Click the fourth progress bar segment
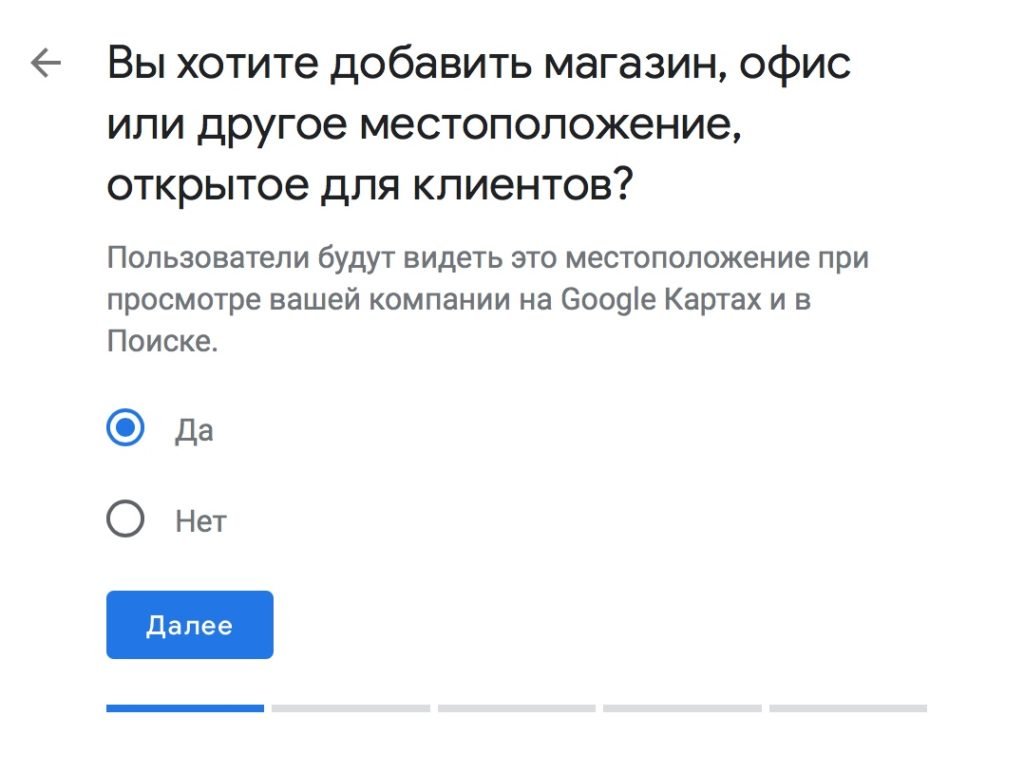The image size is (1024, 773). (x=685, y=709)
